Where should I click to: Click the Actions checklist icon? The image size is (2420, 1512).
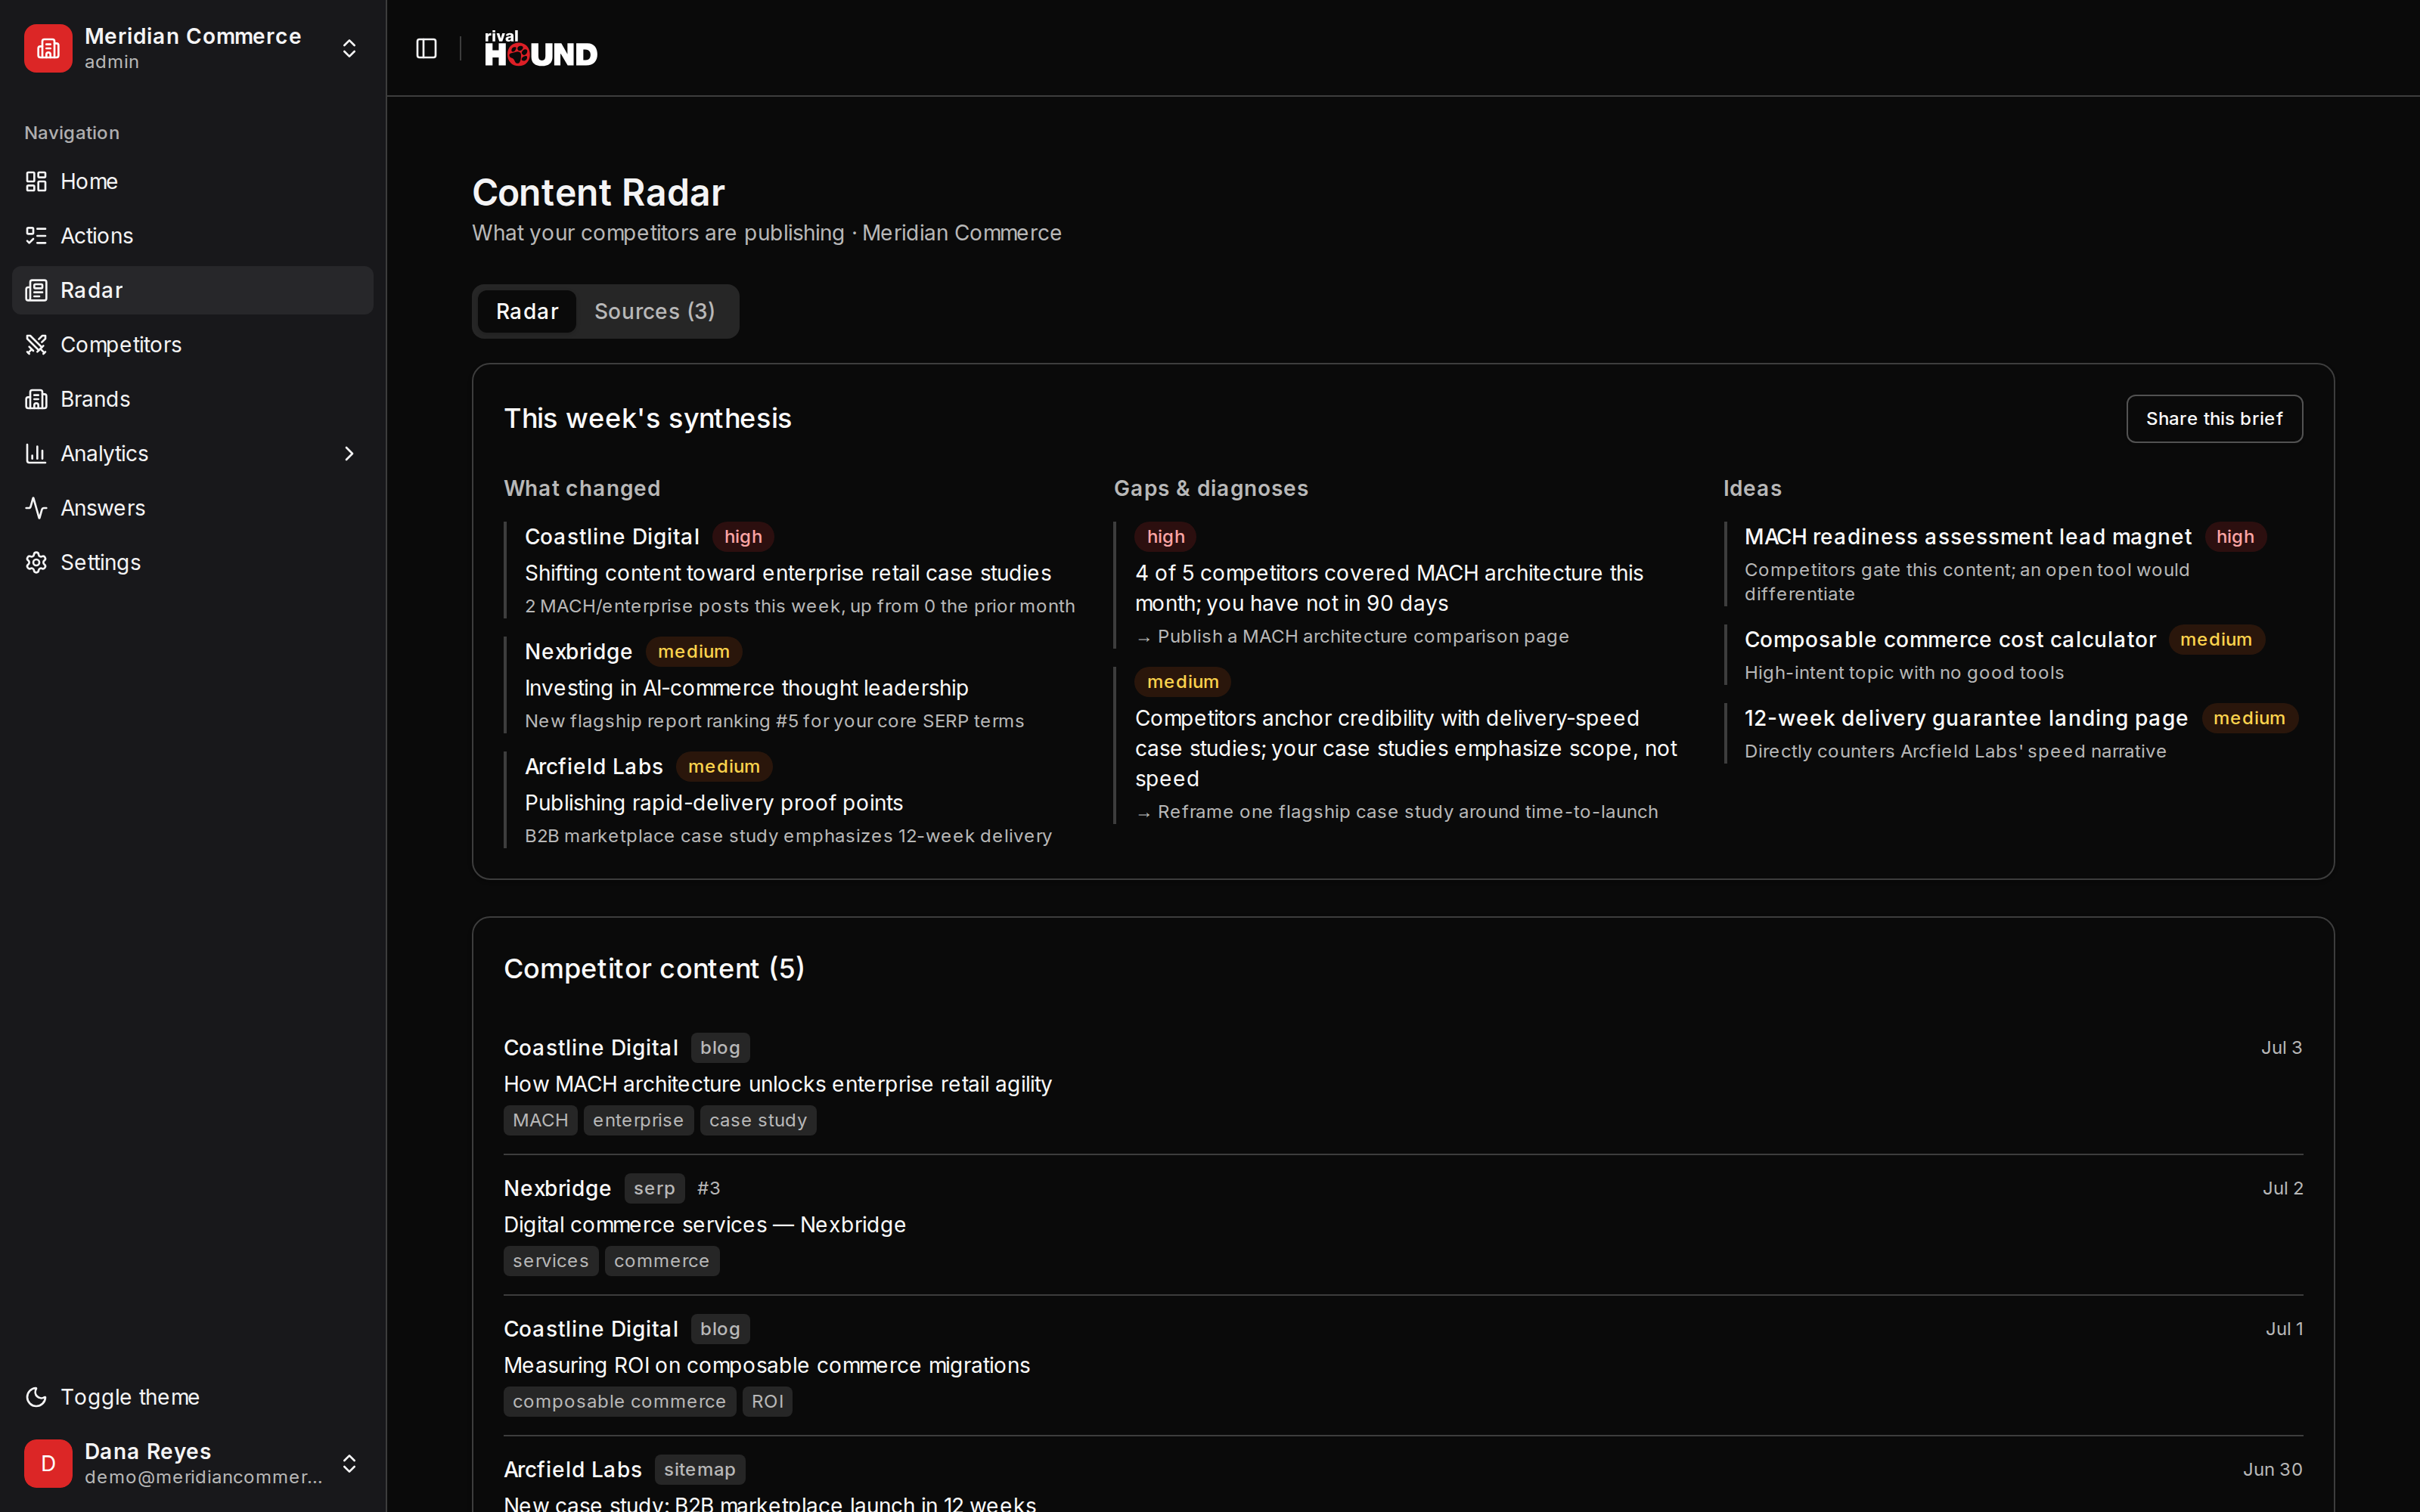coord(36,236)
